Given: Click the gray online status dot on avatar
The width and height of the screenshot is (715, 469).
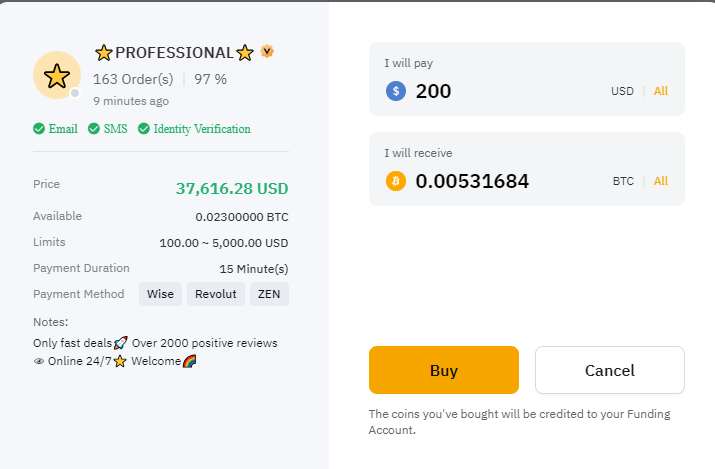Looking at the screenshot, I should [x=75, y=93].
